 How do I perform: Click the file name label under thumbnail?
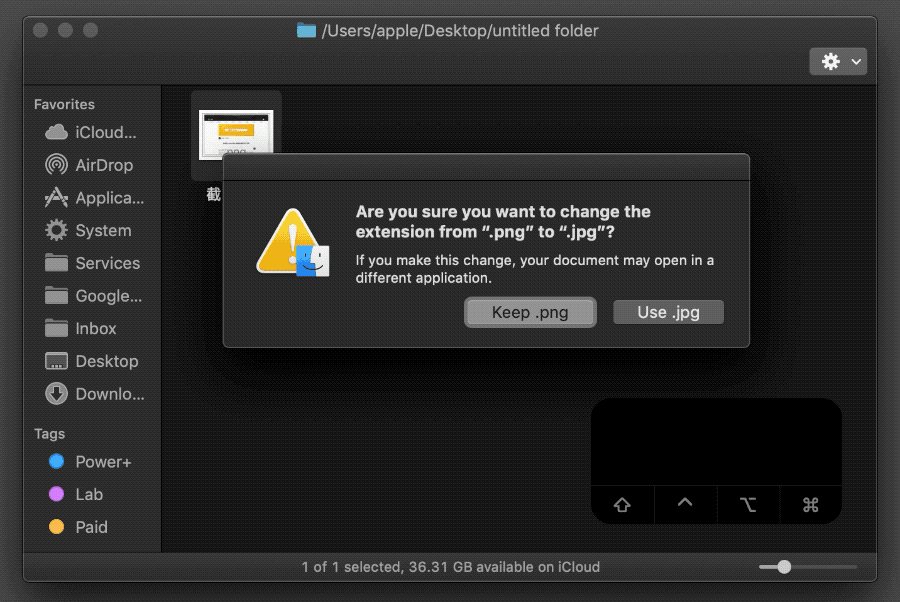(x=214, y=195)
